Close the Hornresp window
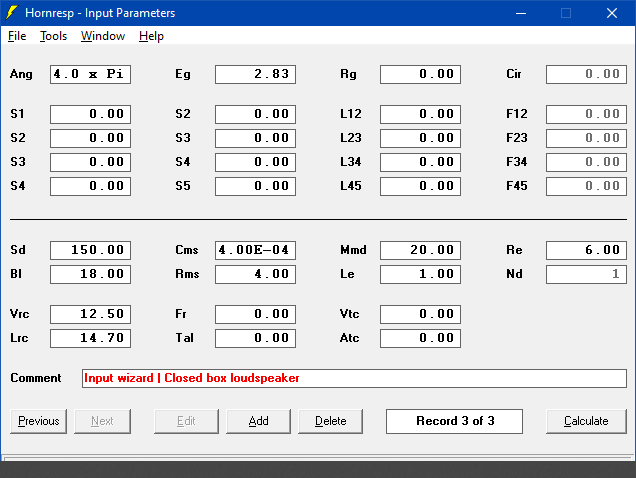The image size is (636, 478). point(612,13)
